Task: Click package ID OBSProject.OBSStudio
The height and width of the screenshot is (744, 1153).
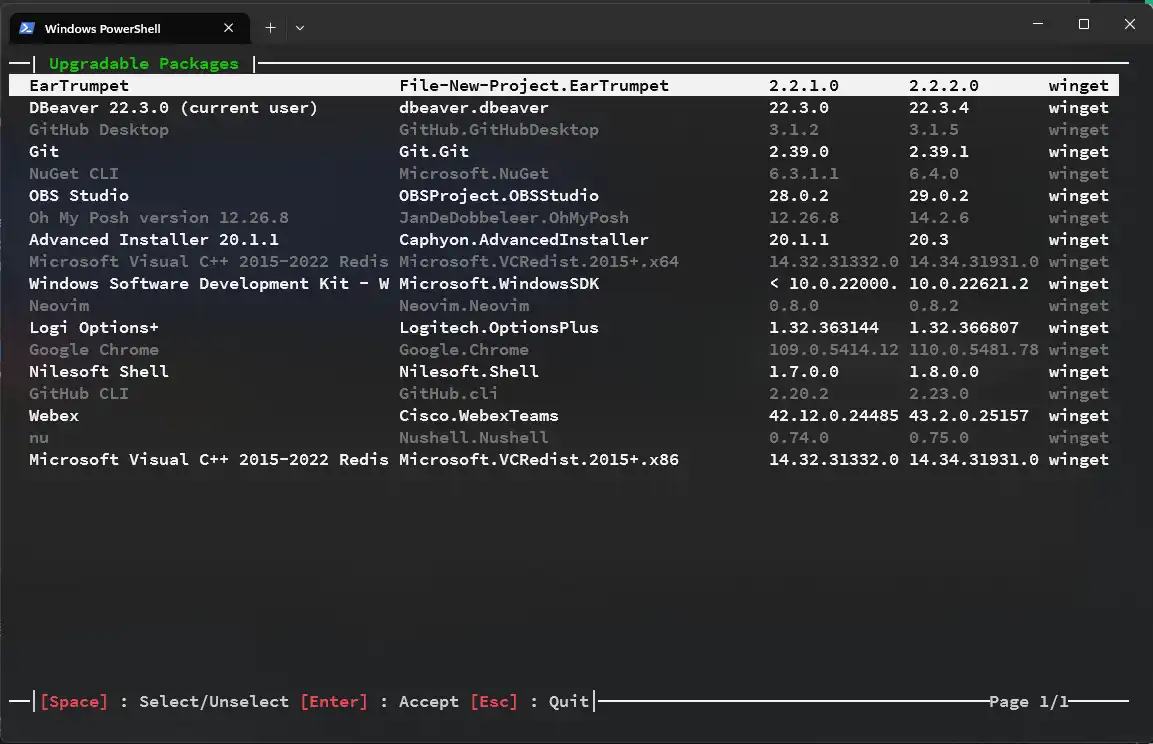Action: coord(499,196)
